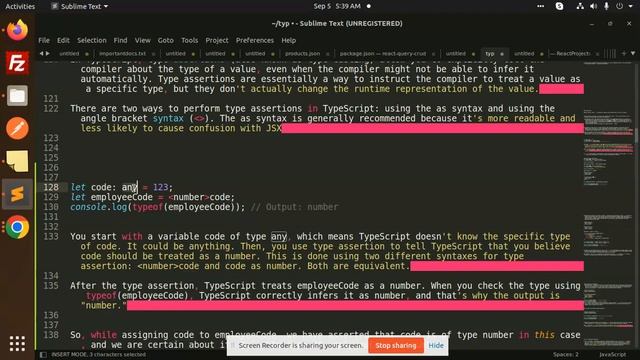
Task: Click line number 135 in gutter
Action: point(51,286)
